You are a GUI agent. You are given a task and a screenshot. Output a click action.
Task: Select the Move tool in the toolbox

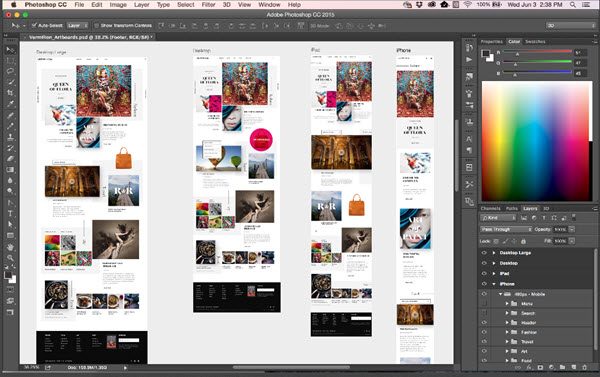[x=10, y=50]
